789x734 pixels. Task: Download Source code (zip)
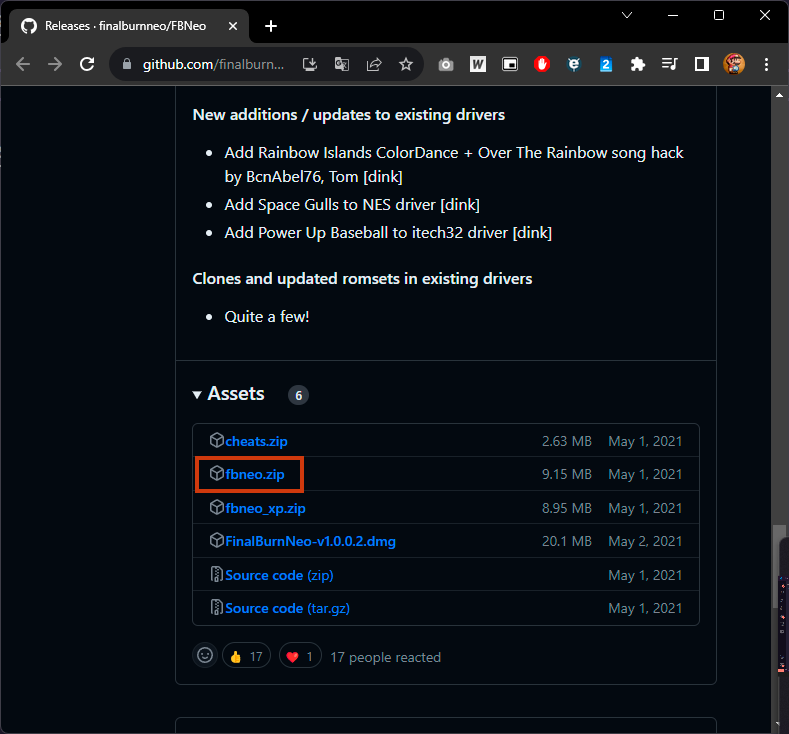tap(279, 575)
